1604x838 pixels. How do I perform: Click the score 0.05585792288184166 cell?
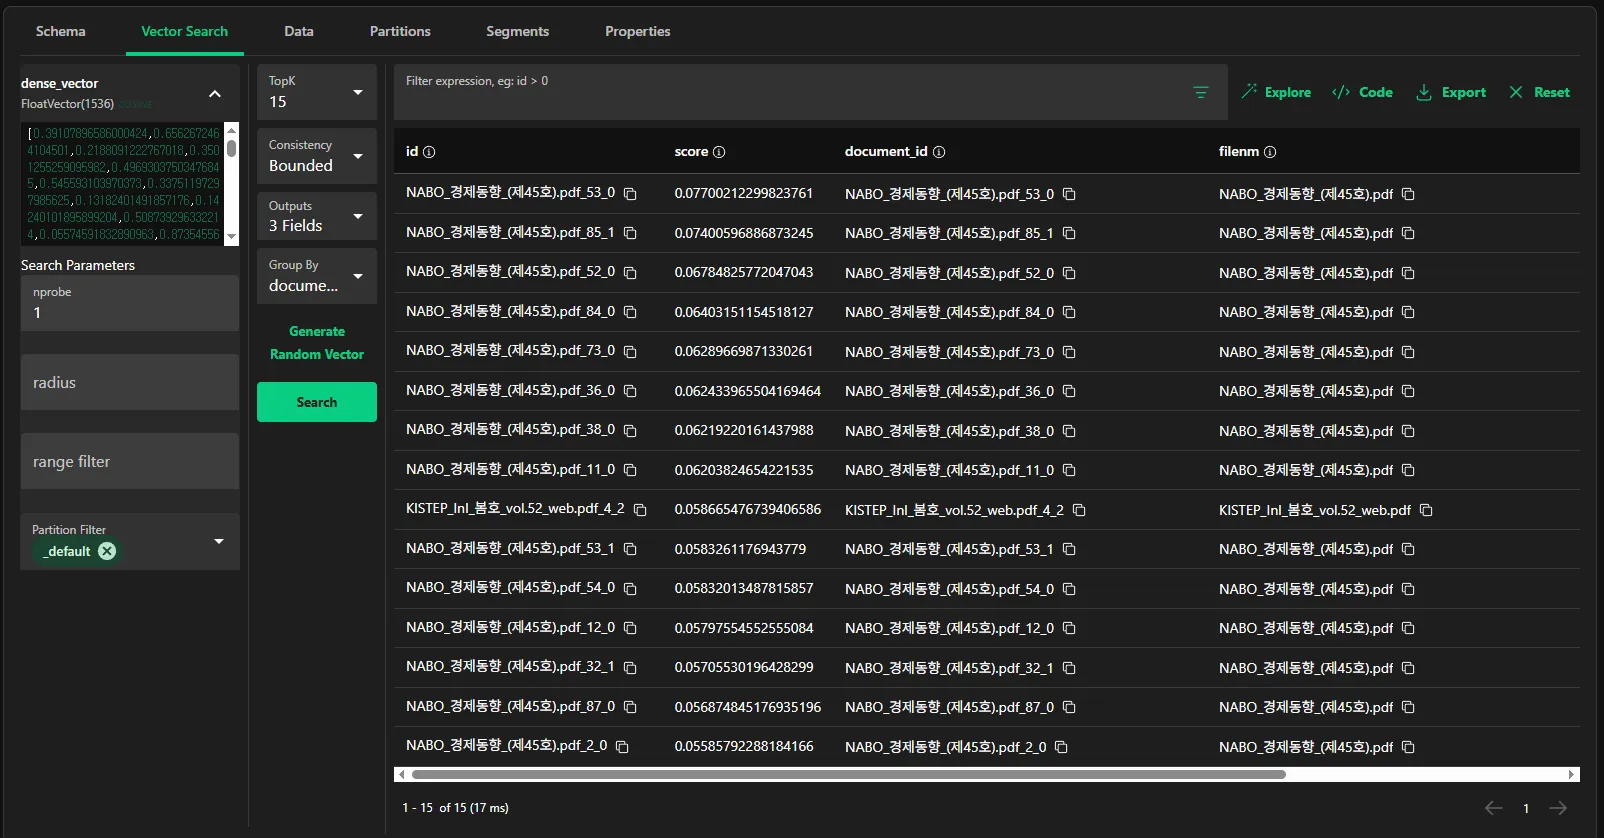click(x=744, y=746)
